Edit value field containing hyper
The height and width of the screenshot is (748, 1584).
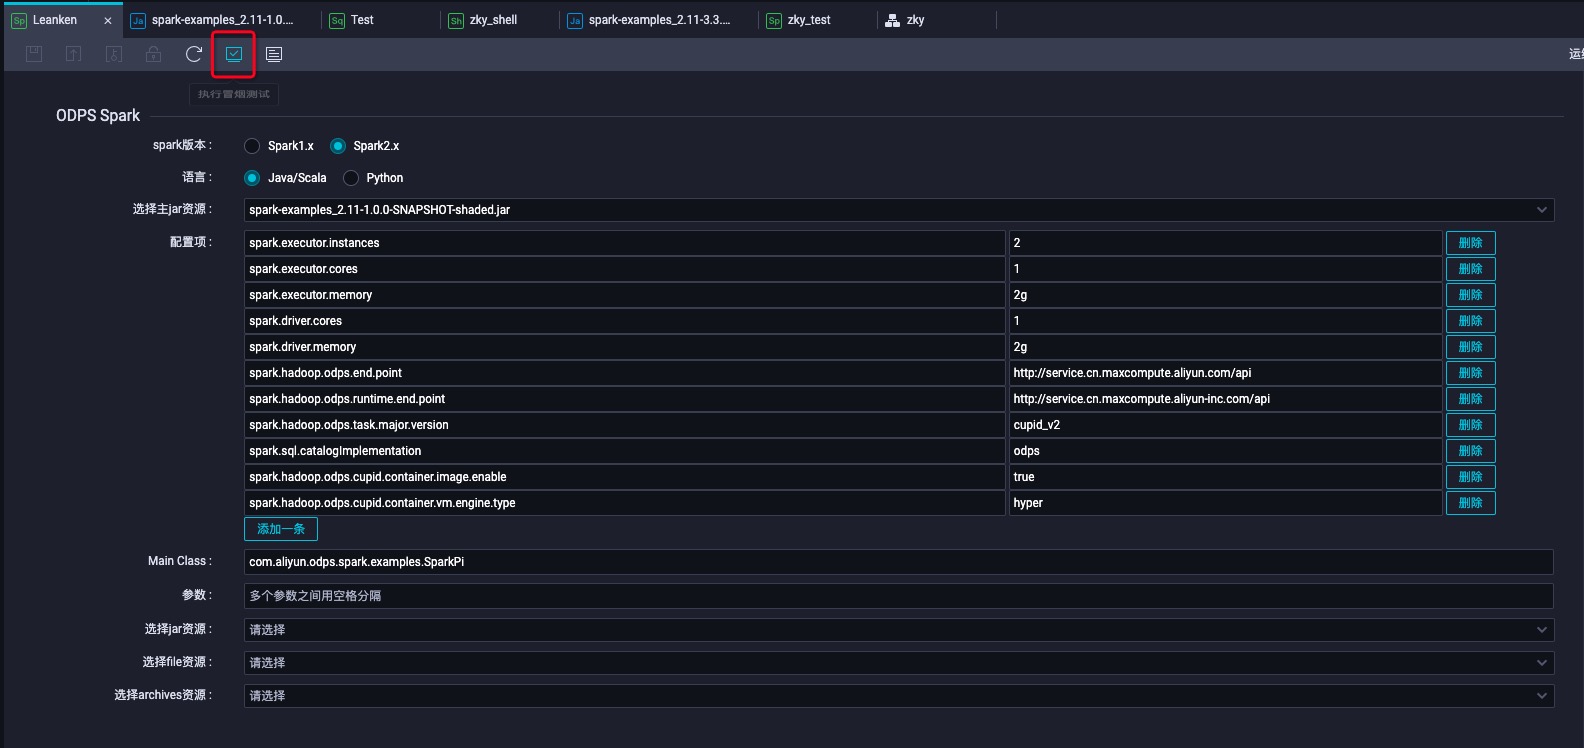click(1226, 503)
